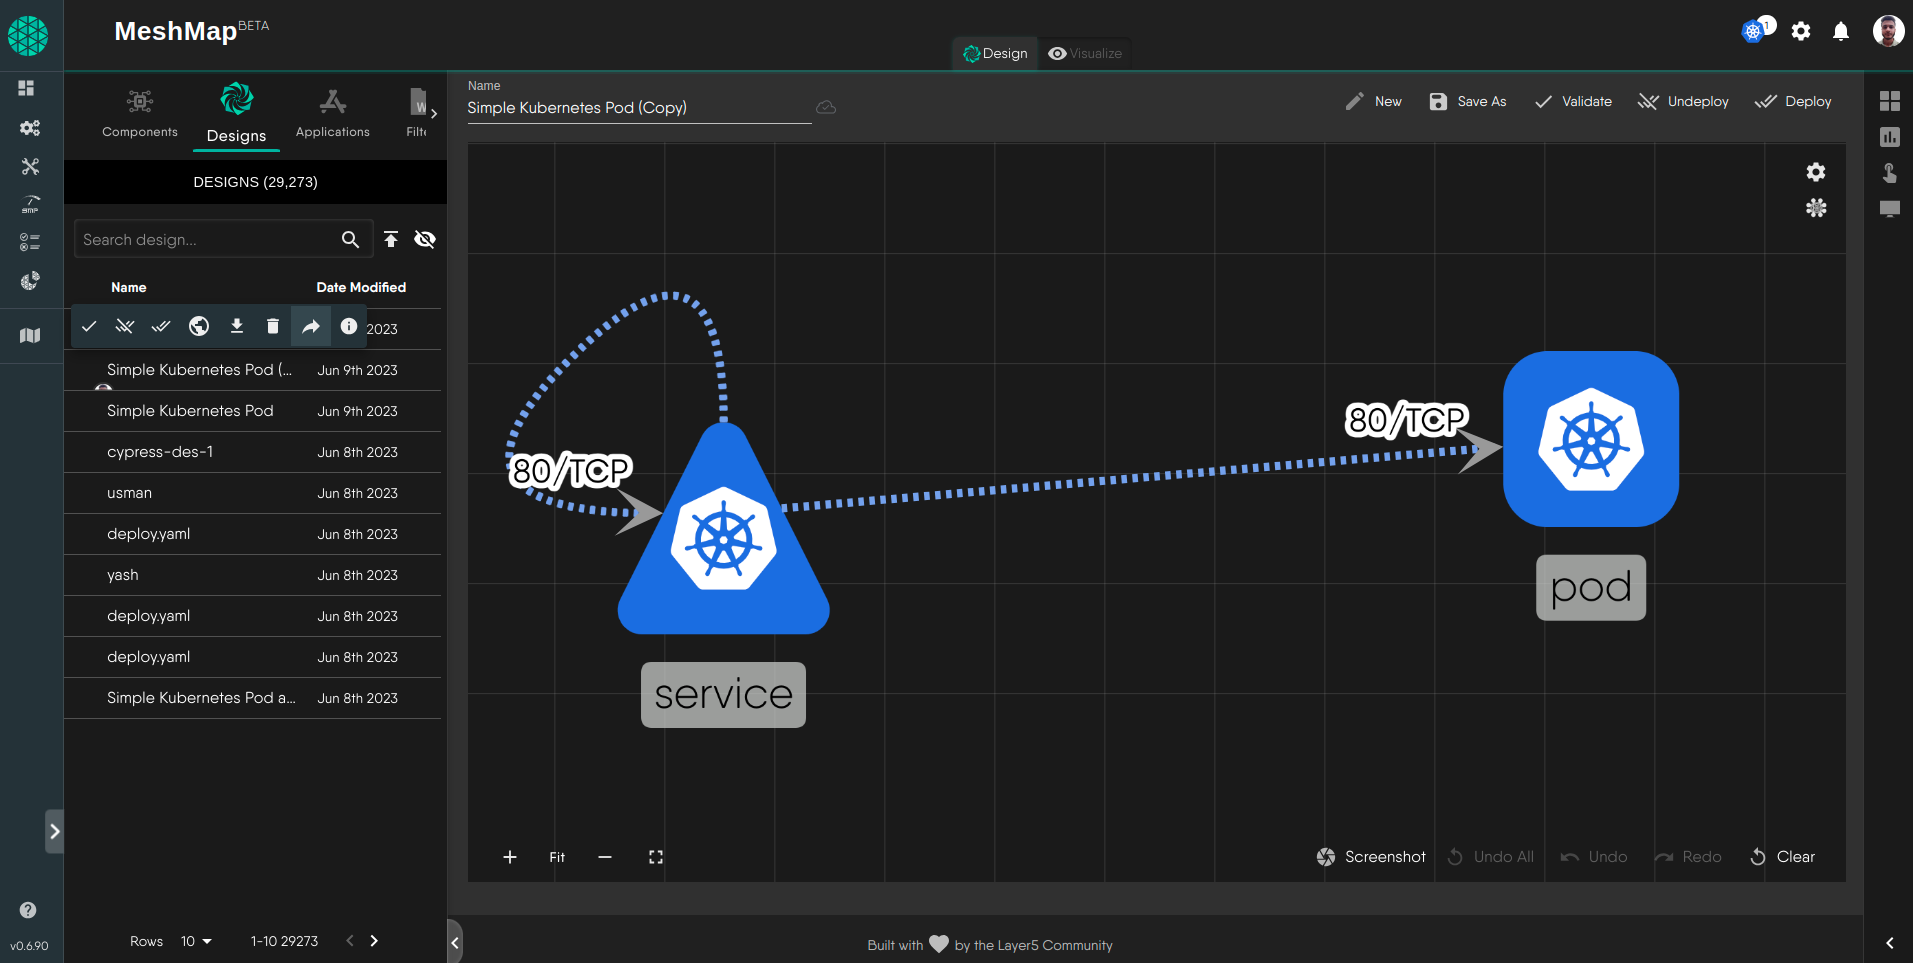1913x963 pixels.
Task: Take a canvas Screenshot
Action: [1371, 857]
